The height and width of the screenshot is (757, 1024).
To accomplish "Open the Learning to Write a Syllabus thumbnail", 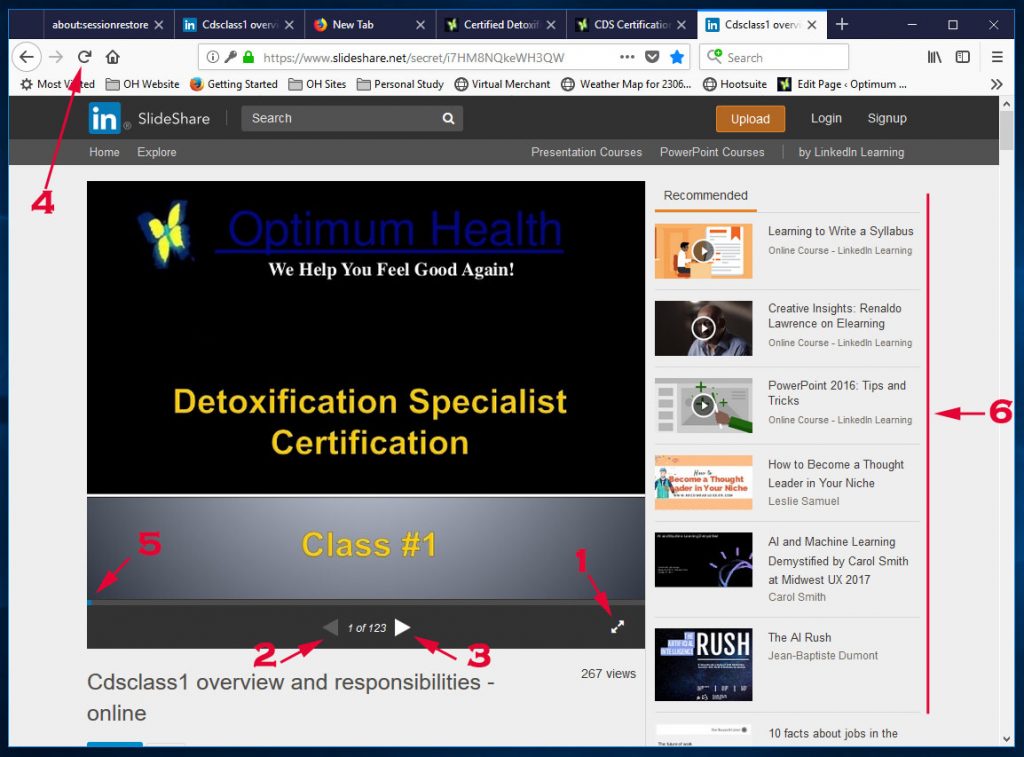I will (x=703, y=249).
